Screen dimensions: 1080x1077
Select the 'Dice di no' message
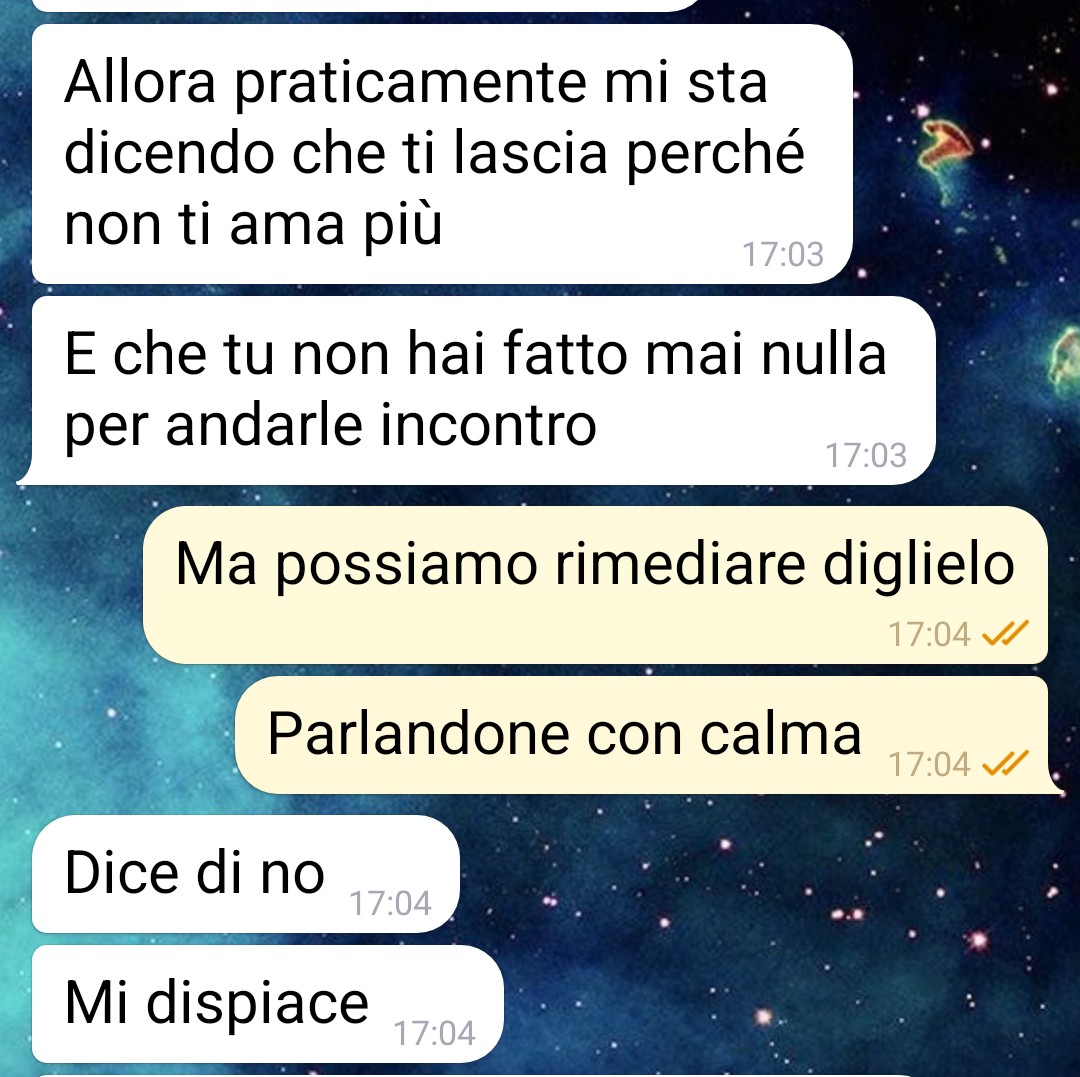coord(245,874)
